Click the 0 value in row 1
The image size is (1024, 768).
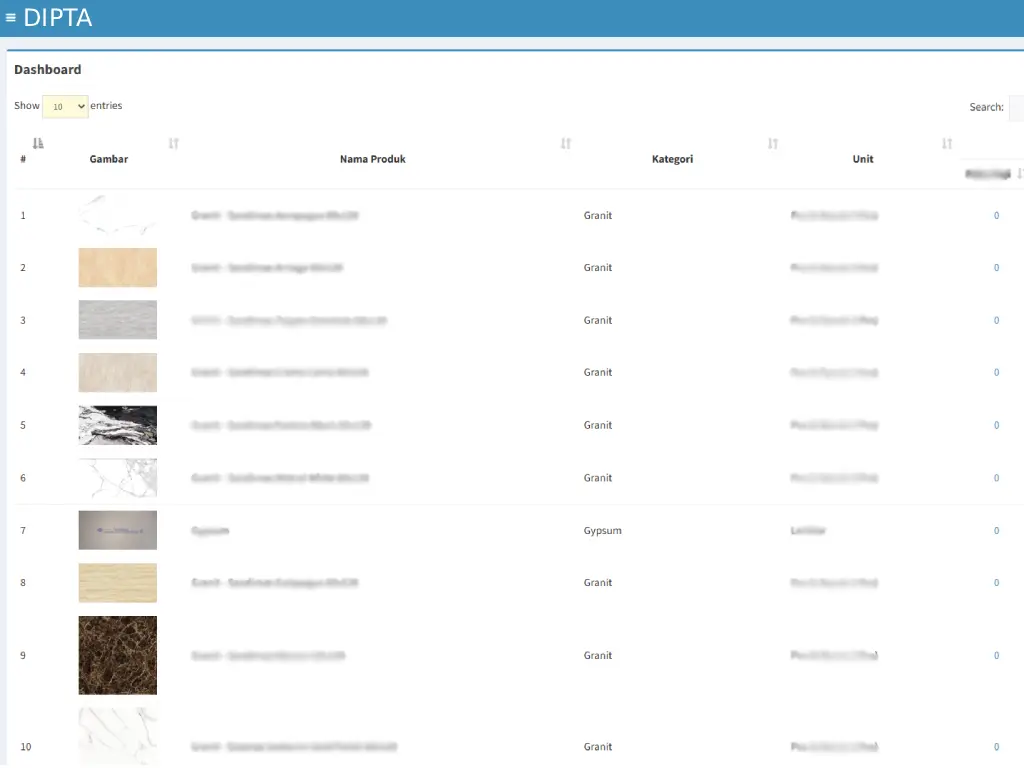coord(996,215)
